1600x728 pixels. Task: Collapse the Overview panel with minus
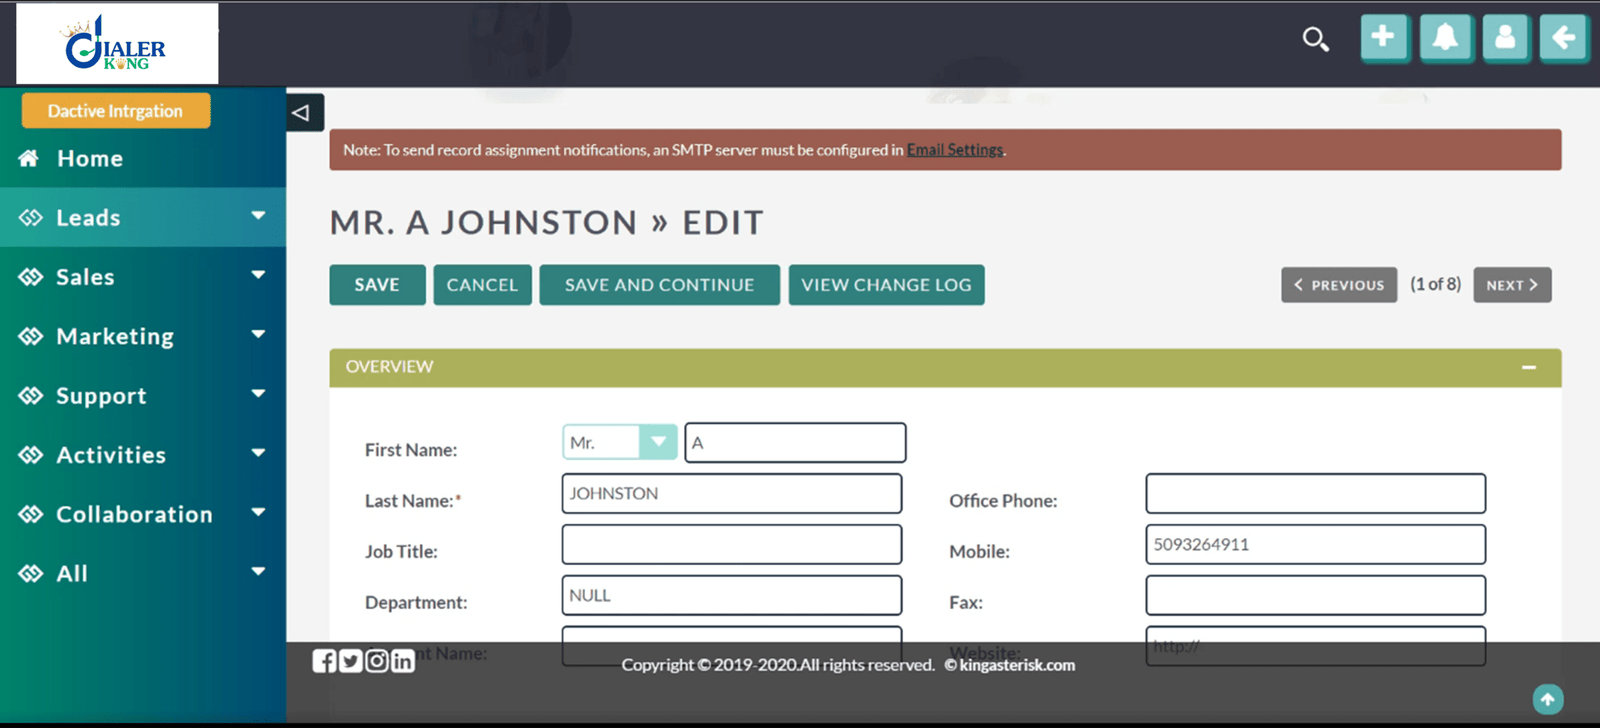(1528, 367)
